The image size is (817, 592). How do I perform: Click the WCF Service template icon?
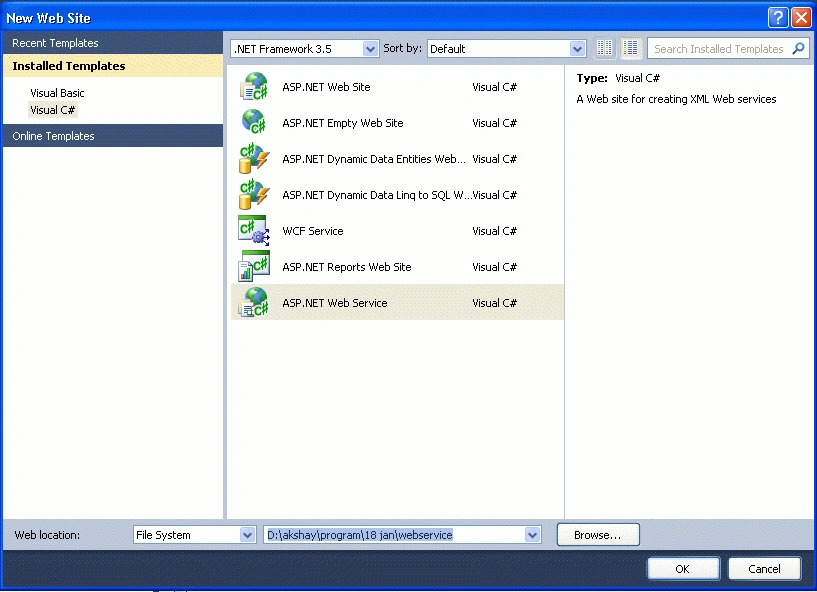254,230
